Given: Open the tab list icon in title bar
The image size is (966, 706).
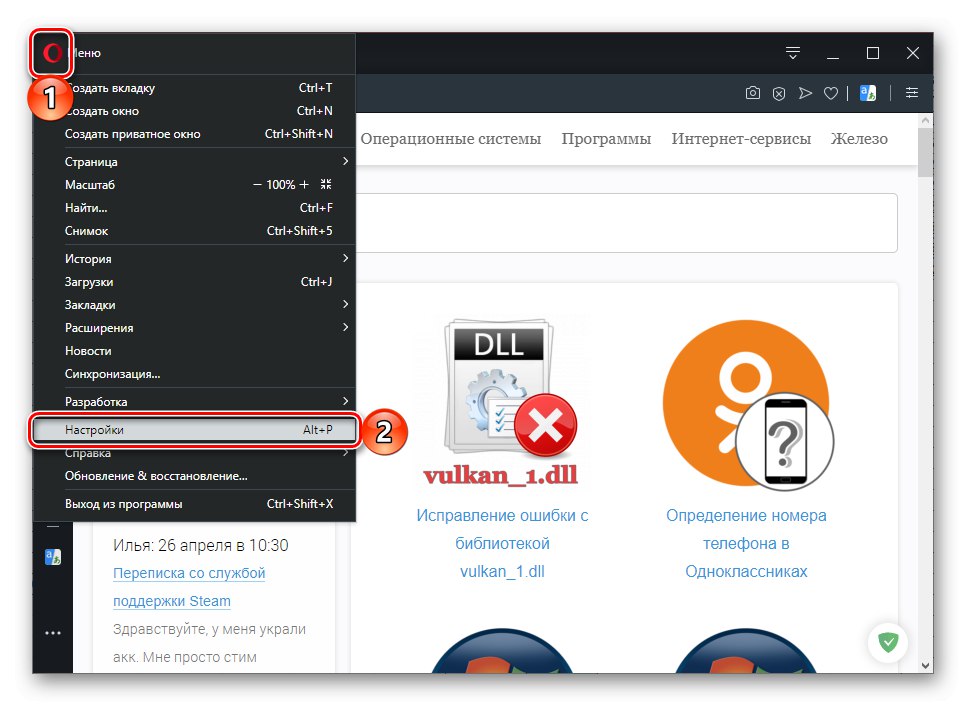Looking at the screenshot, I should click(793, 53).
